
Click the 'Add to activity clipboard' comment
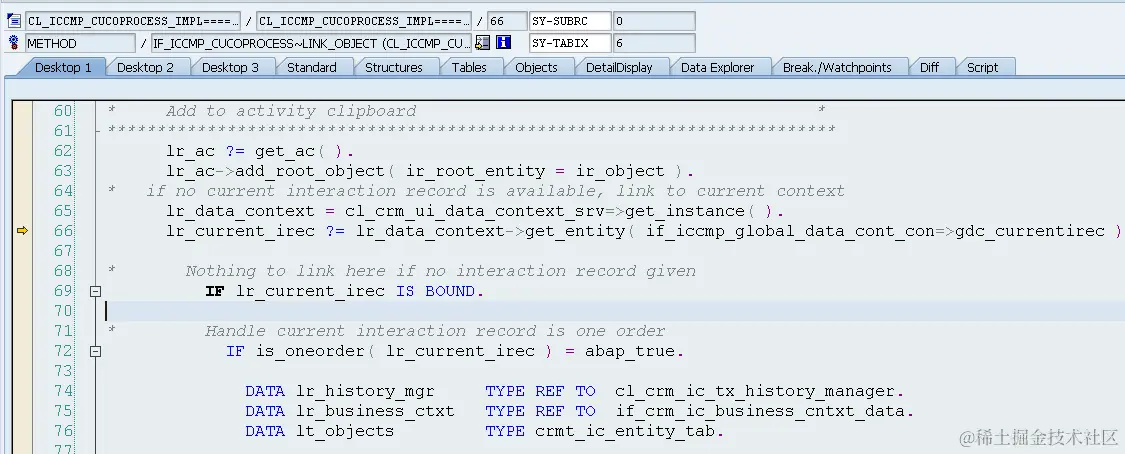point(291,110)
